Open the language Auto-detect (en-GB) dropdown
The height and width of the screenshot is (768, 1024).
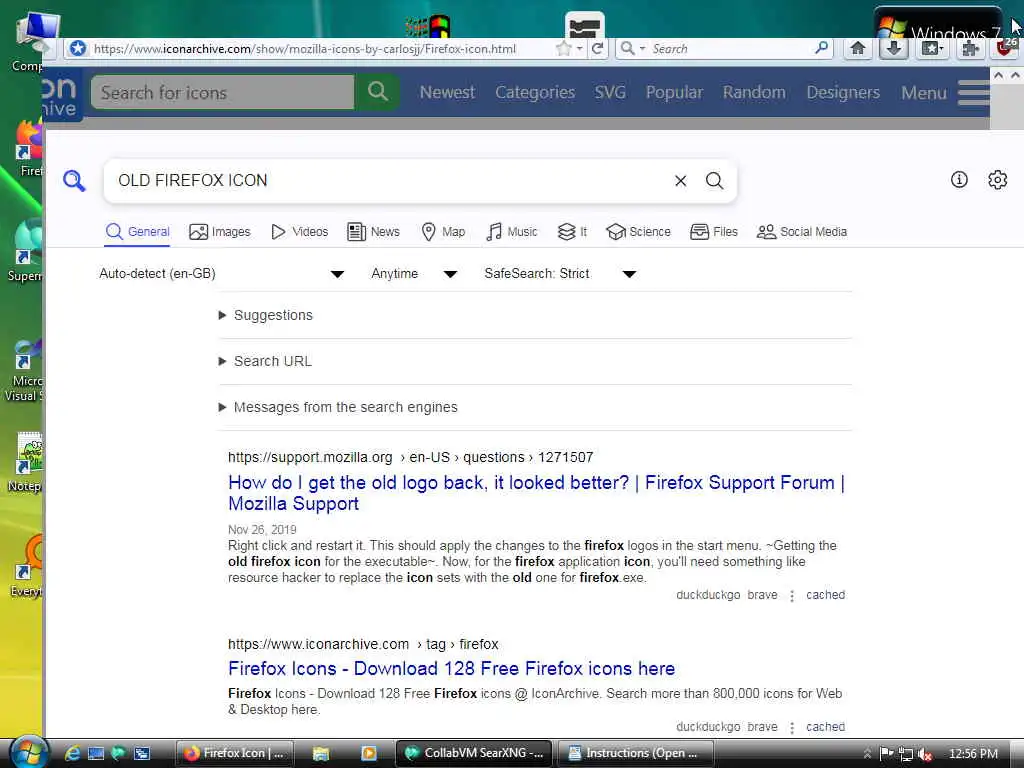pyautogui.click(x=222, y=274)
